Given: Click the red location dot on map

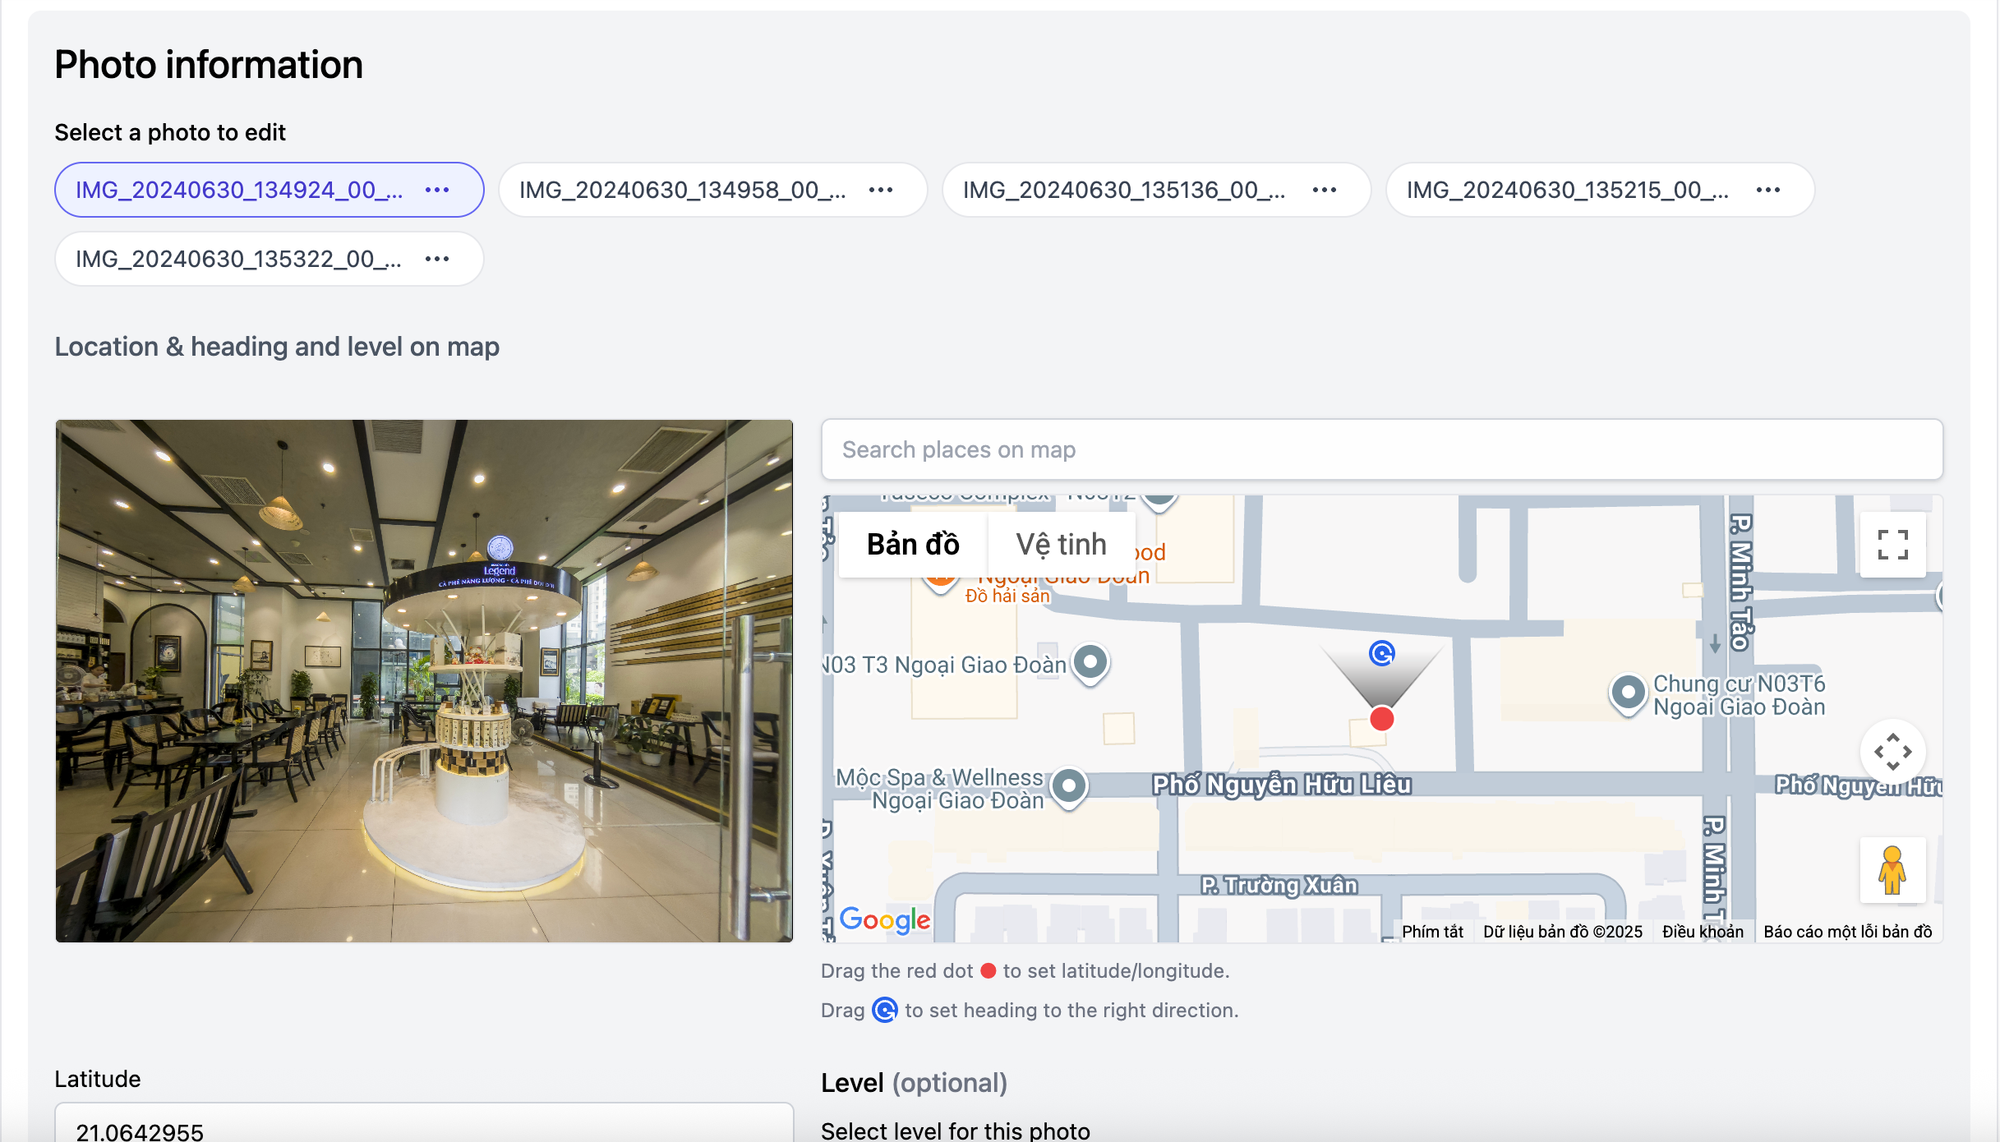Looking at the screenshot, I should [x=1381, y=718].
